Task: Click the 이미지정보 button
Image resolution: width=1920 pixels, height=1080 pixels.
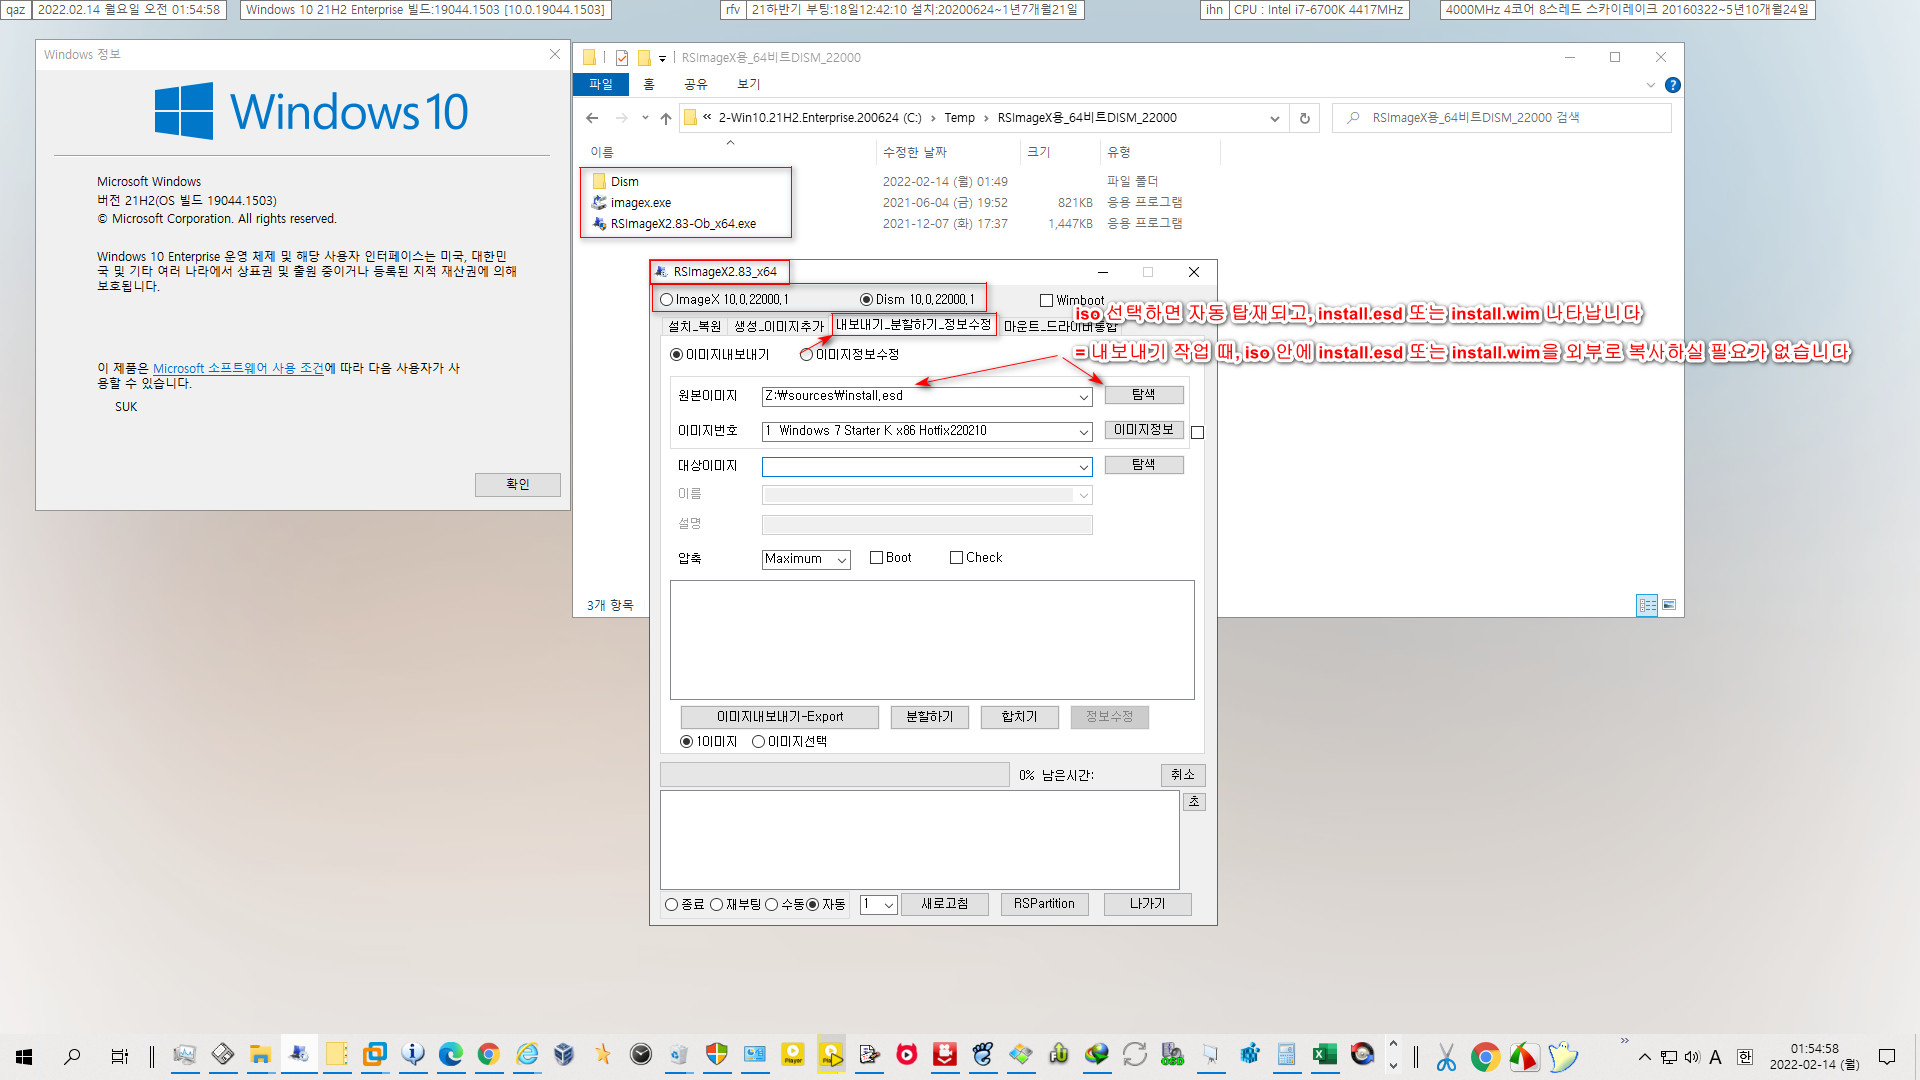Action: 1144,430
